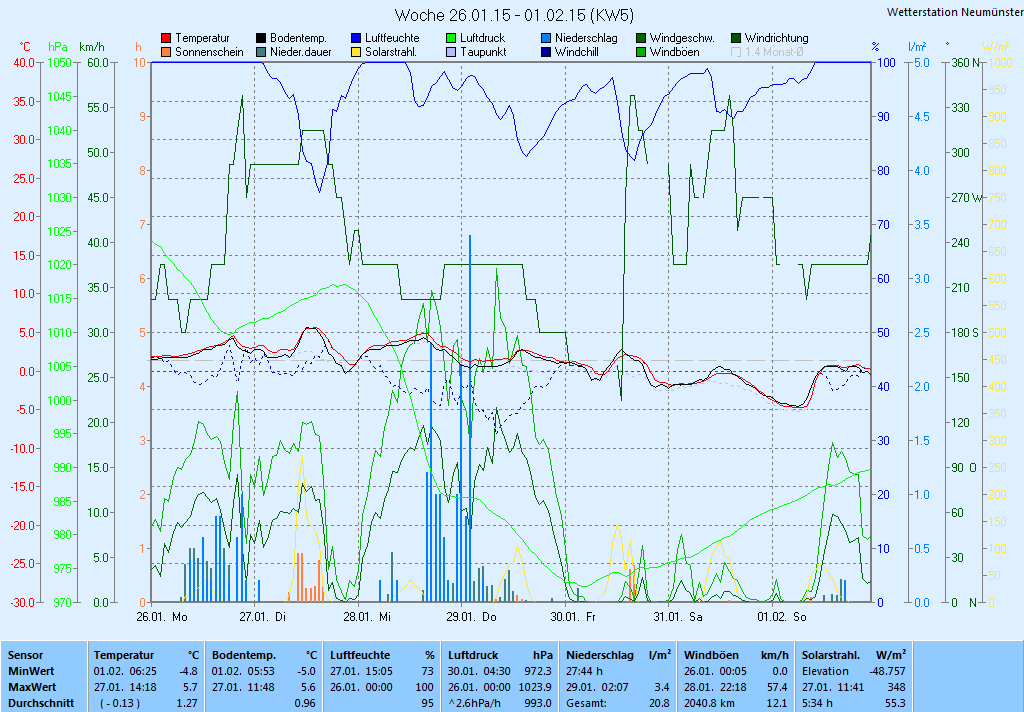The width and height of the screenshot is (1024, 712).
Task: Click the blue Luftfeuchte legend swatch
Action: pos(356,39)
